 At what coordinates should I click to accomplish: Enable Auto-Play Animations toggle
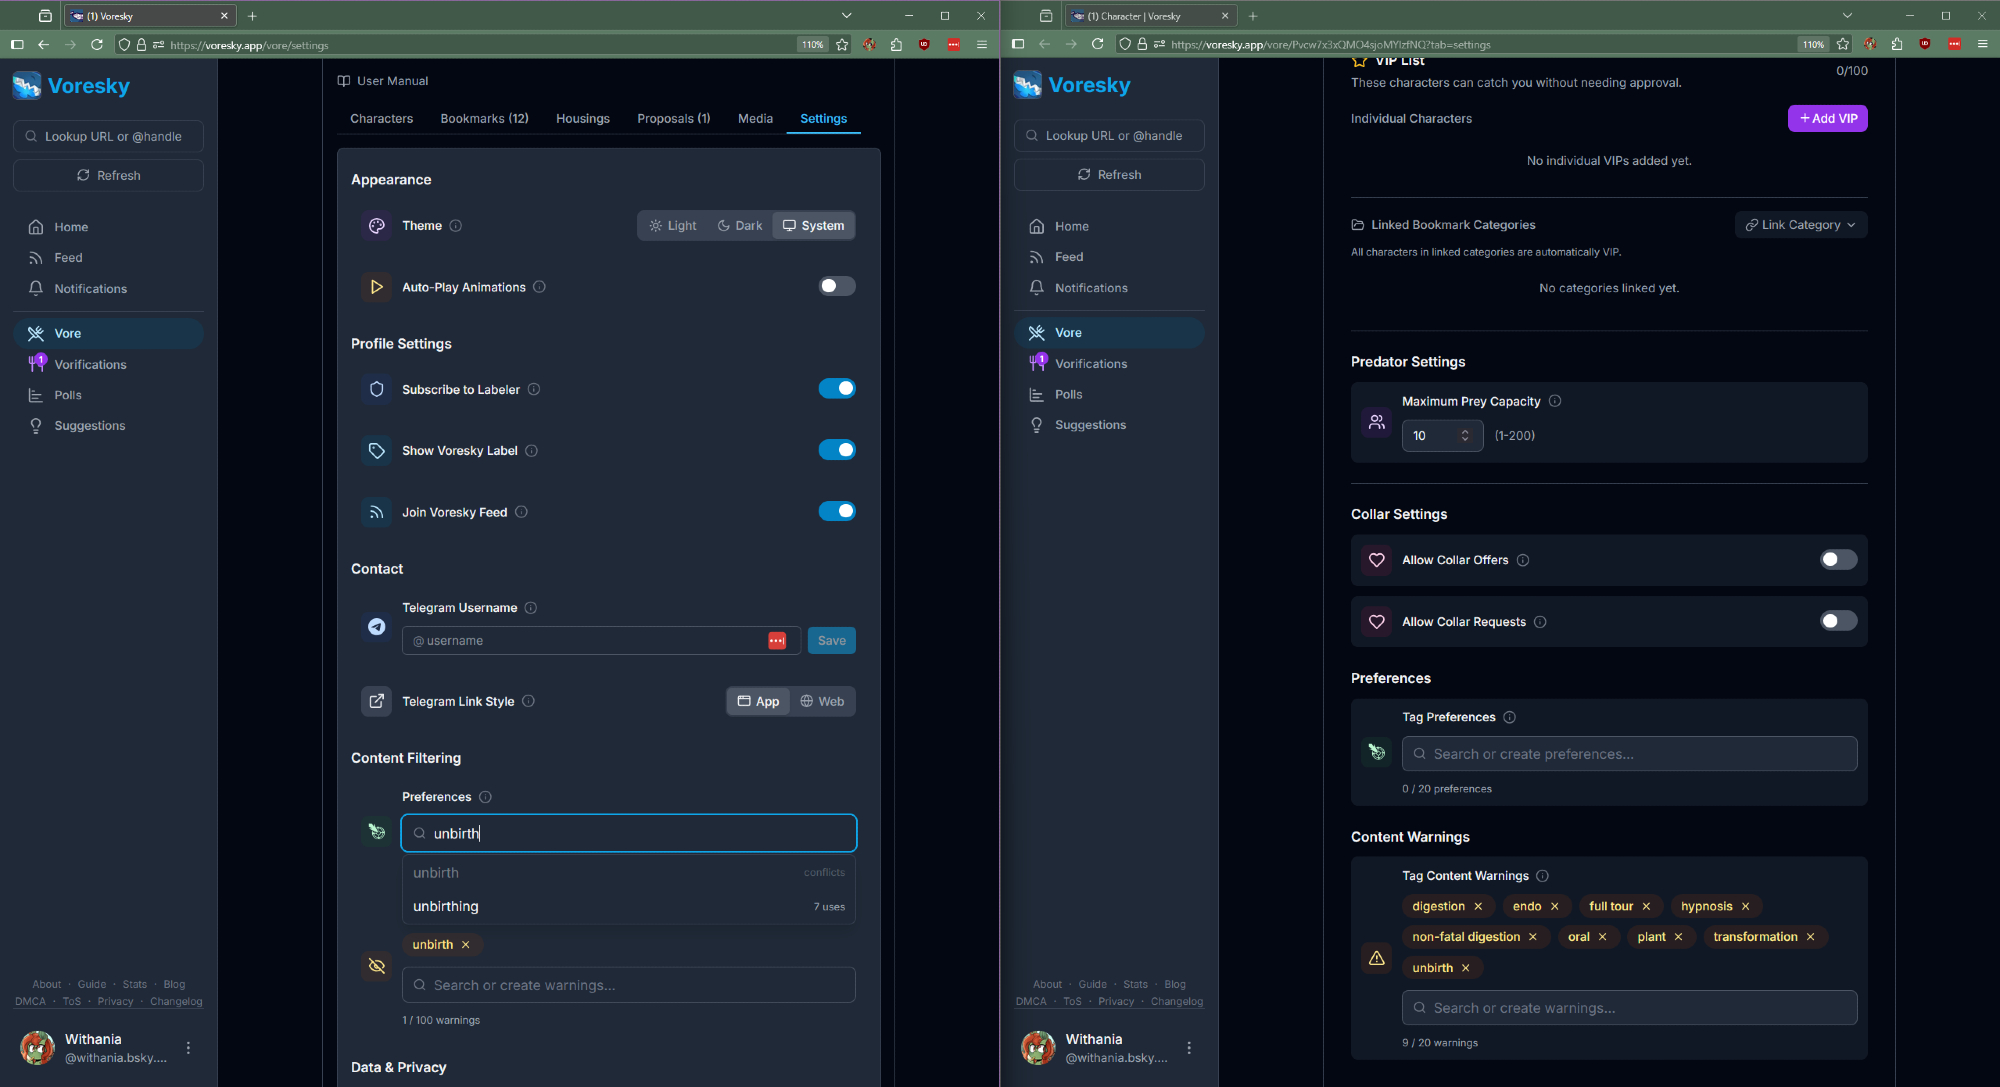(837, 287)
